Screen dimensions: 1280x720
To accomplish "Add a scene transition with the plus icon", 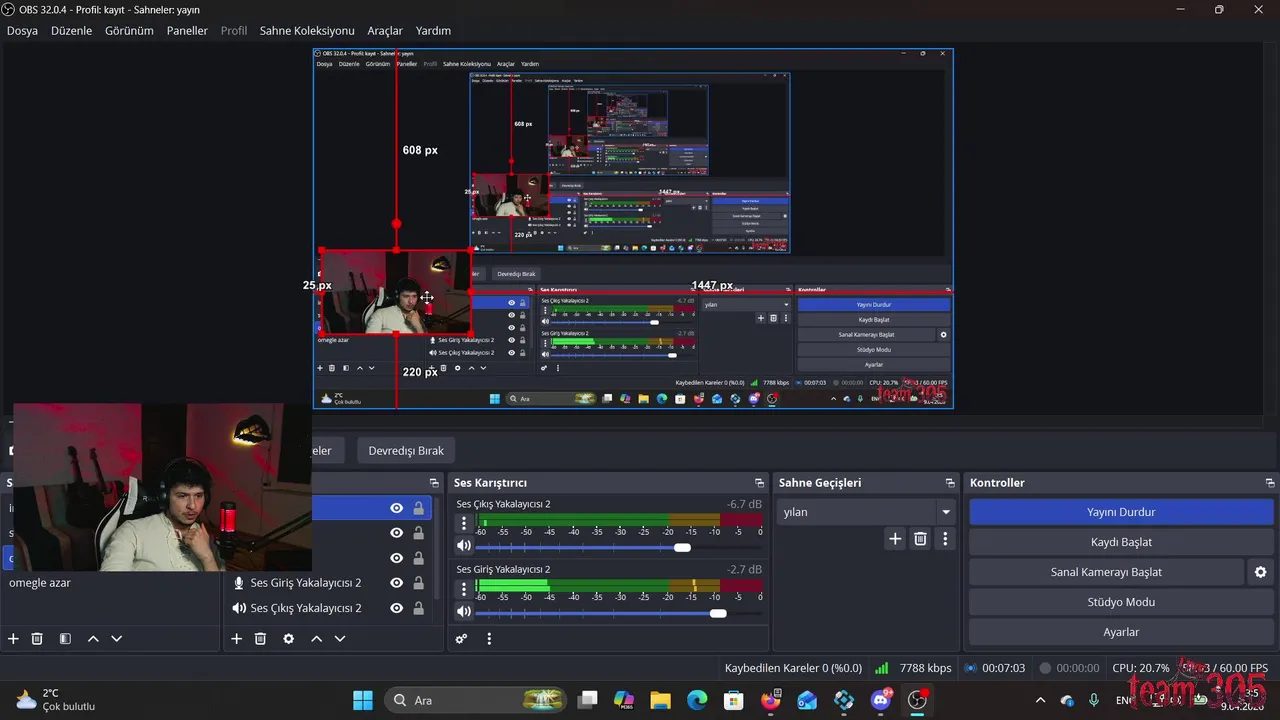I will [x=895, y=539].
